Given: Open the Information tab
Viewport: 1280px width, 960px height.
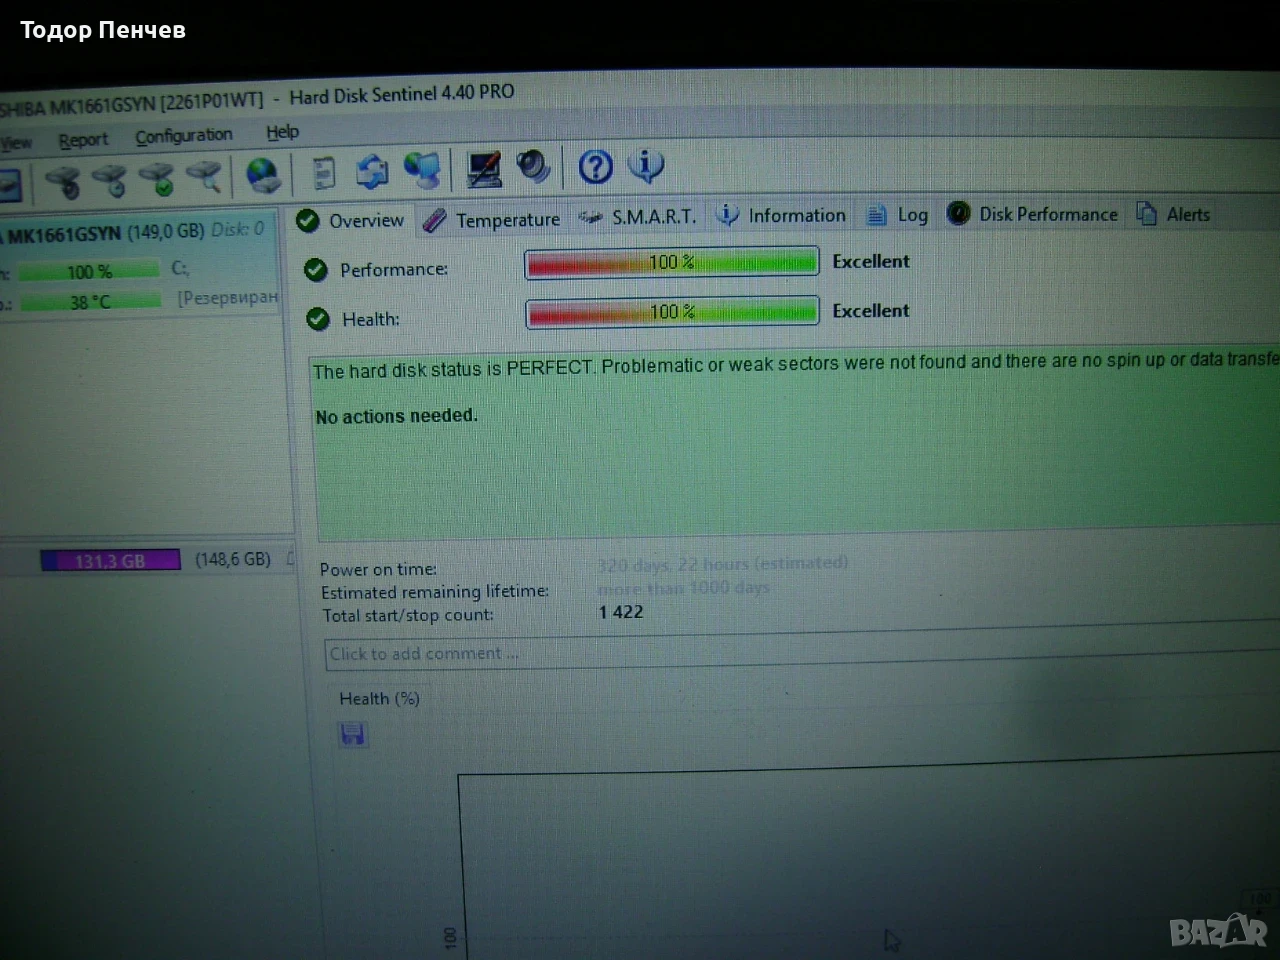Looking at the screenshot, I should click(782, 215).
